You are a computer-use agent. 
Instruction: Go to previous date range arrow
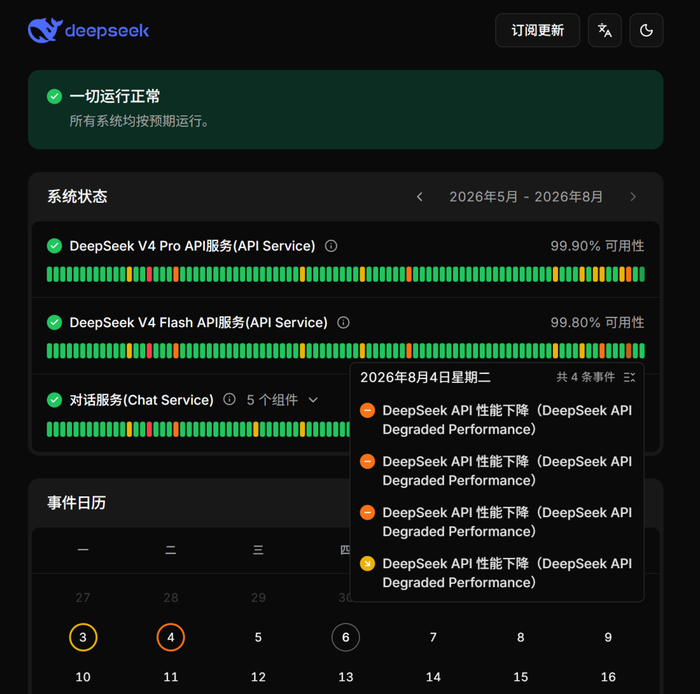click(419, 197)
